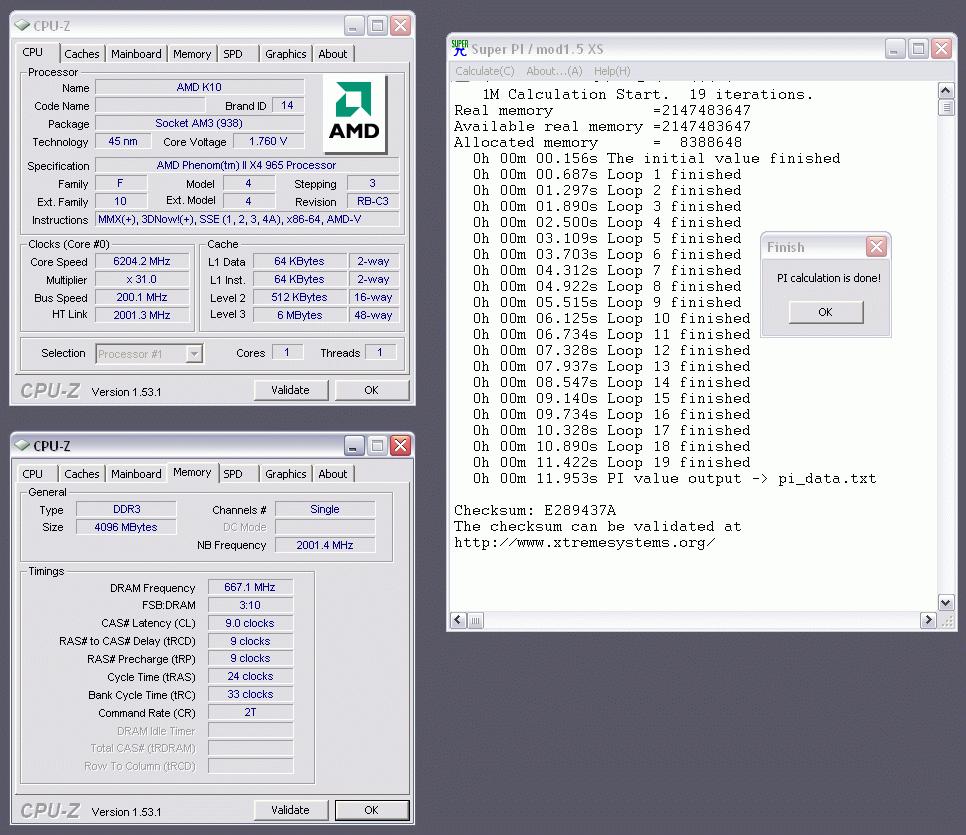Click the Checksum: E289437A line
The height and width of the screenshot is (835, 966).
535,510
